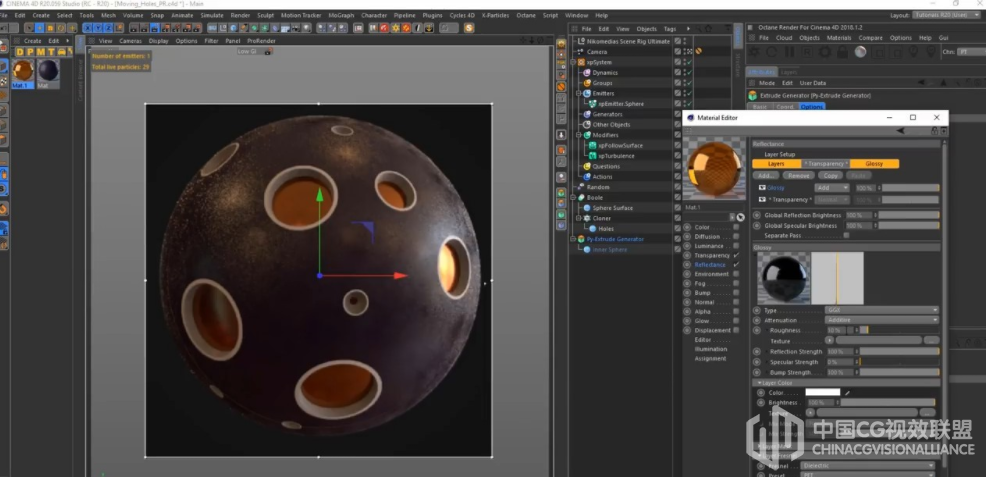986x477 pixels.
Task: Open the Layout Tutorials R20 dropdown
Action: pos(947,15)
